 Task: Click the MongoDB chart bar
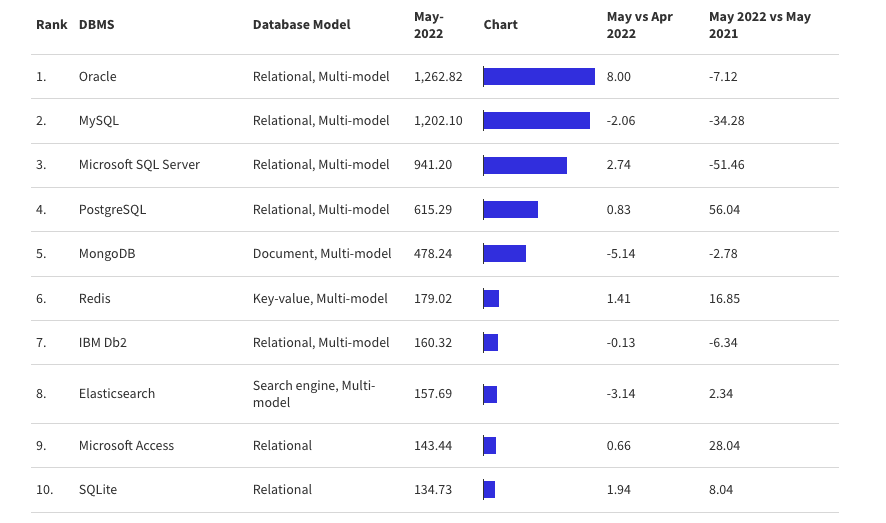pyautogui.click(x=505, y=254)
